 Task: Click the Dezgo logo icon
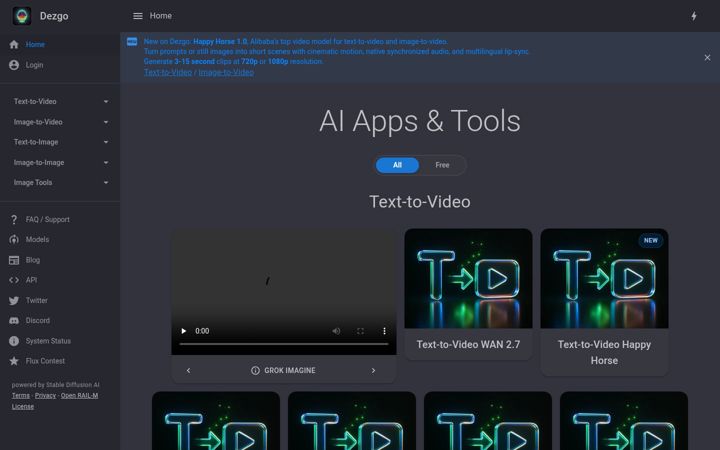(22, 16)
